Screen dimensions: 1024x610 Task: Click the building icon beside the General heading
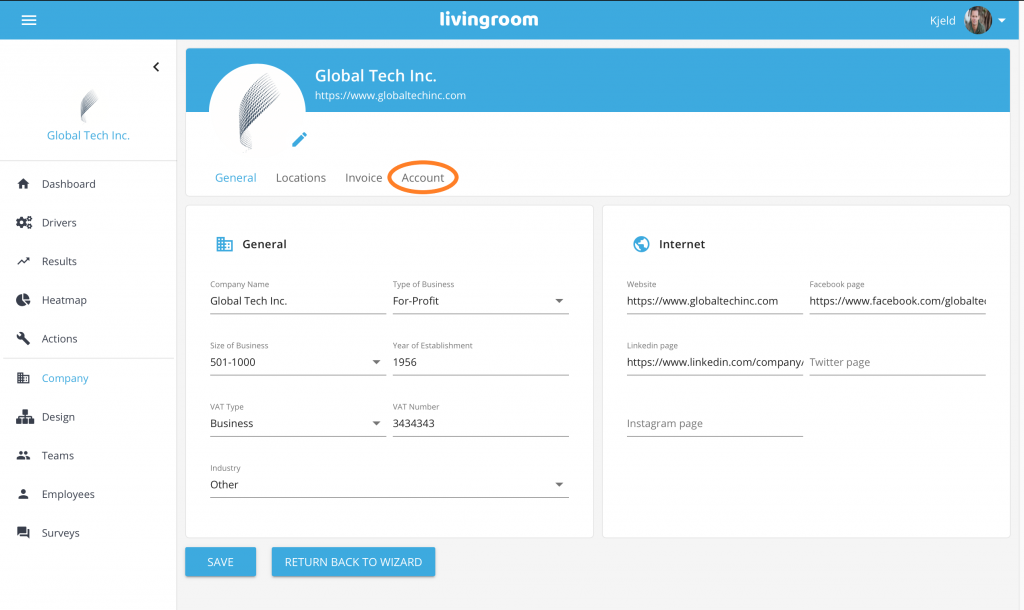225,244
